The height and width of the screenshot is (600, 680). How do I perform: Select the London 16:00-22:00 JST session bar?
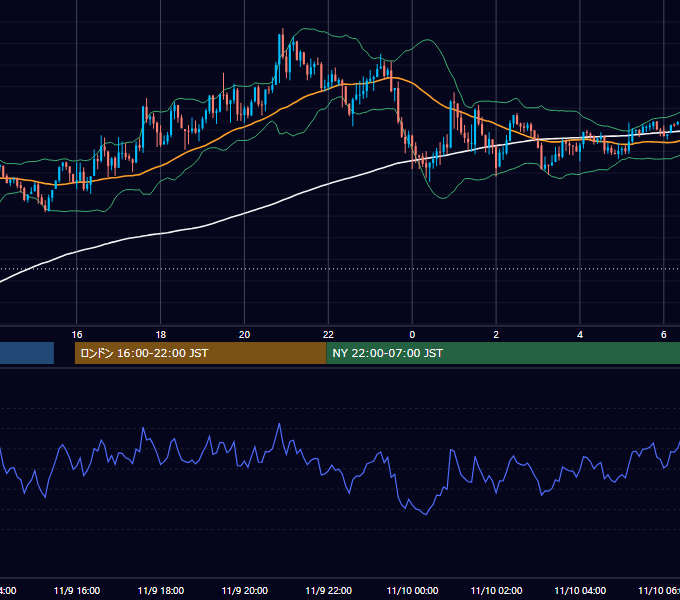click(200, 353)
